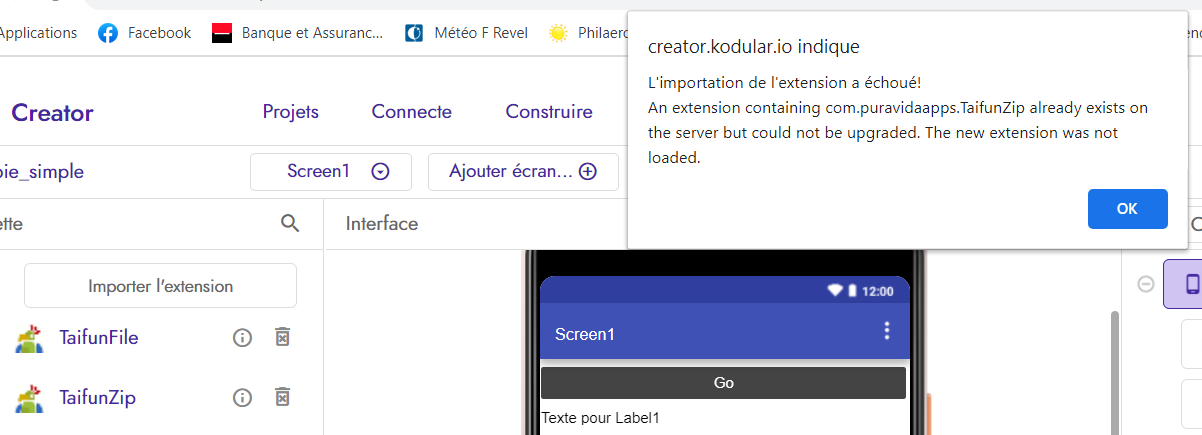
Task: Open the Connecte menu
Action: (x=412, y=112)
